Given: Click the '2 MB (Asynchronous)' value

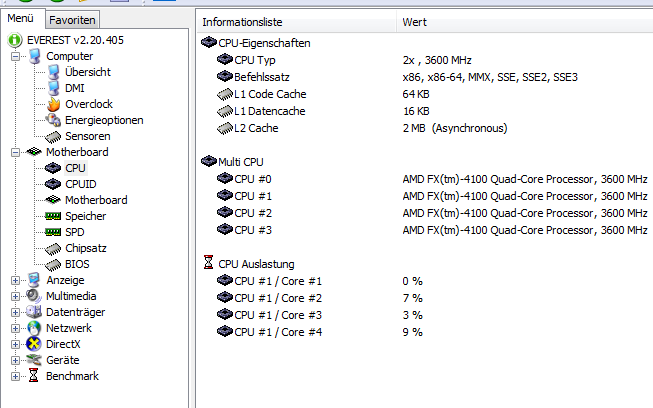Looking at the screenshot, I should click(x=455, y=128).
